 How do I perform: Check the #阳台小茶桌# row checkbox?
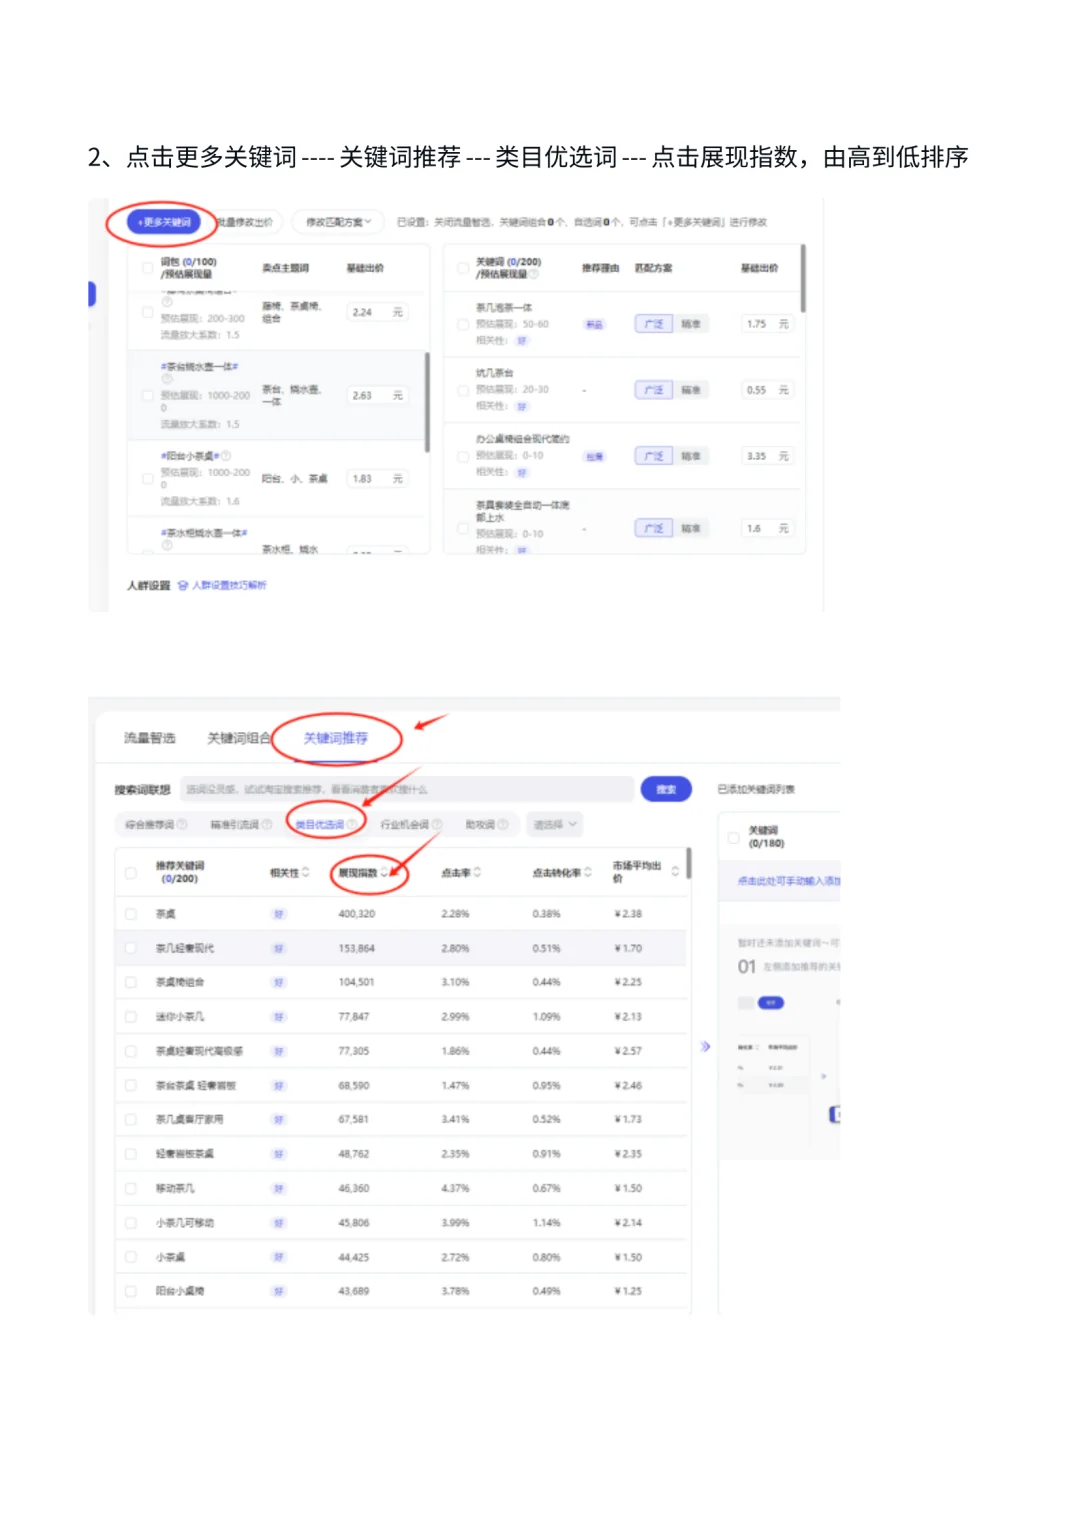[x=147, y=479]
